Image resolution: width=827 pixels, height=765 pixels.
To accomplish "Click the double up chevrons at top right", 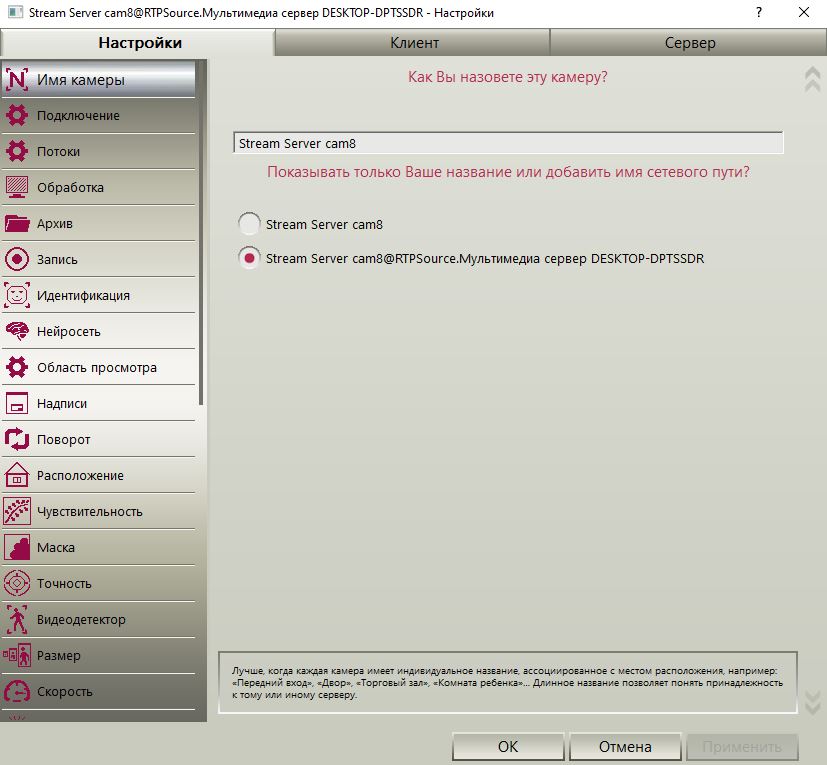I will [x=813, y=80].
